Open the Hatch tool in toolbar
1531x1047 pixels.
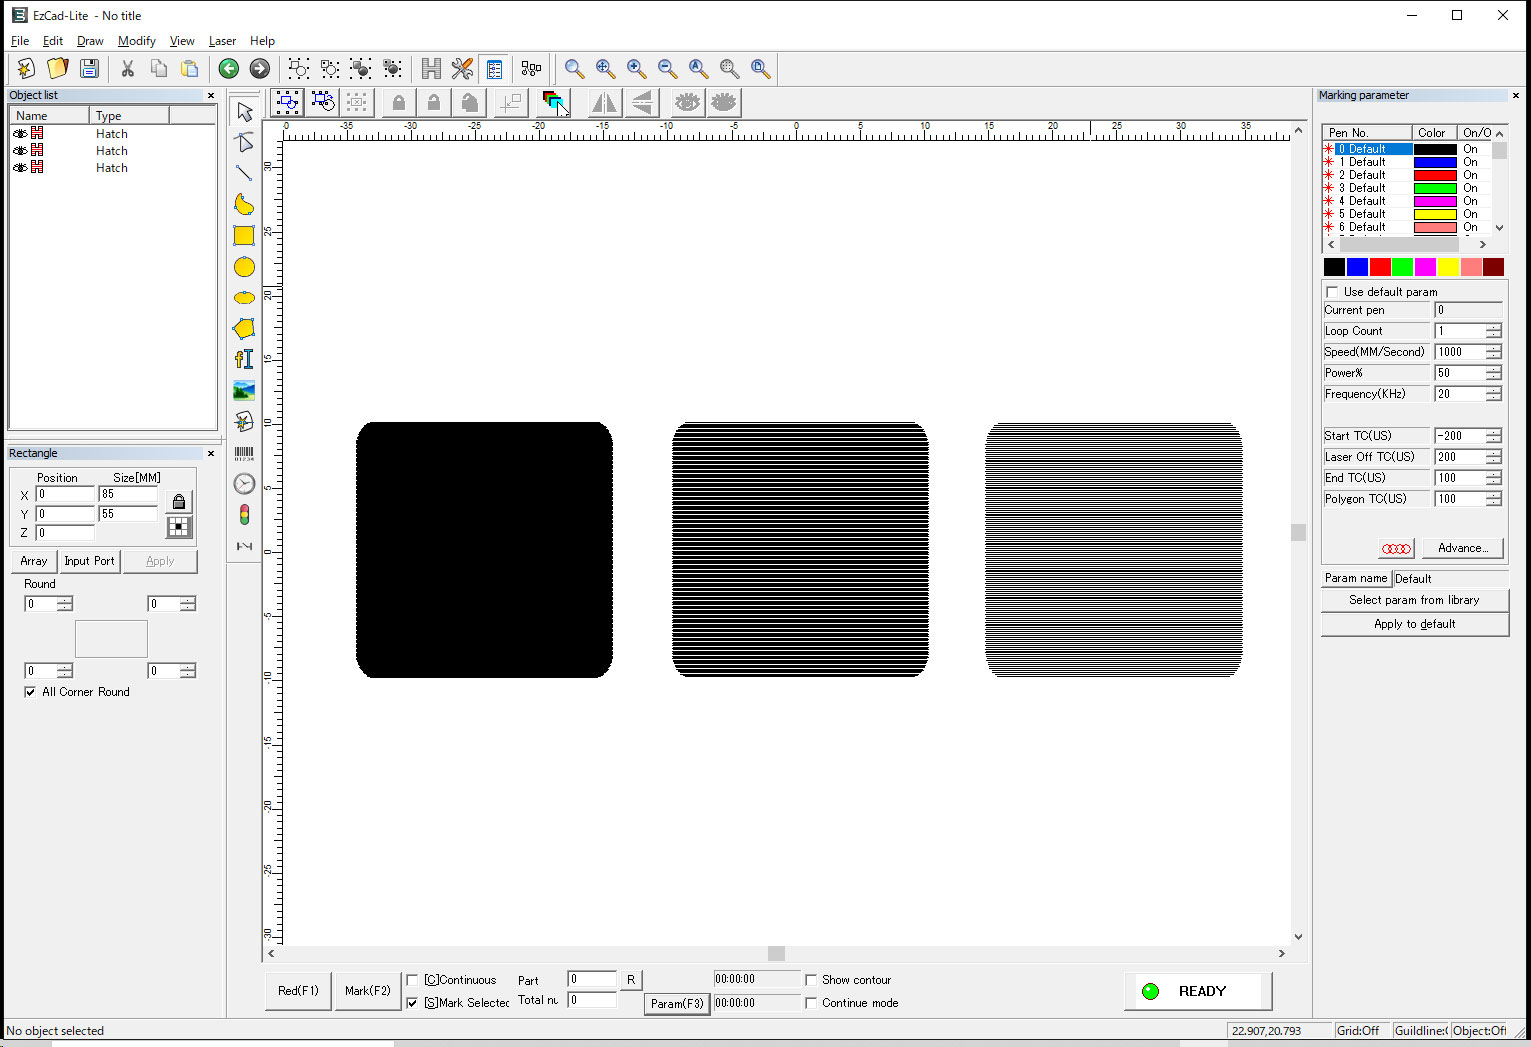[431, 69]
